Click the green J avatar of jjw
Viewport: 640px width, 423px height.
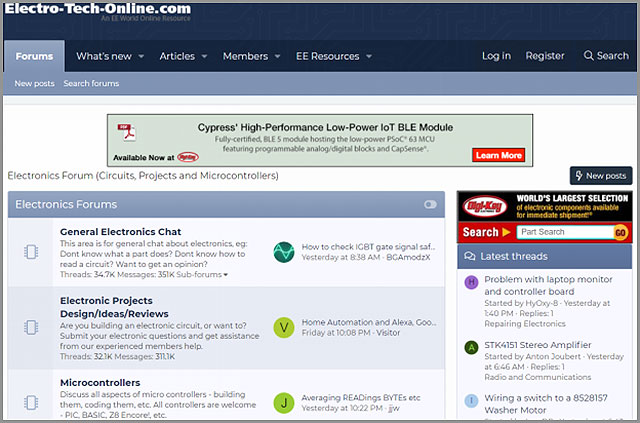click(x=284, y=403)
